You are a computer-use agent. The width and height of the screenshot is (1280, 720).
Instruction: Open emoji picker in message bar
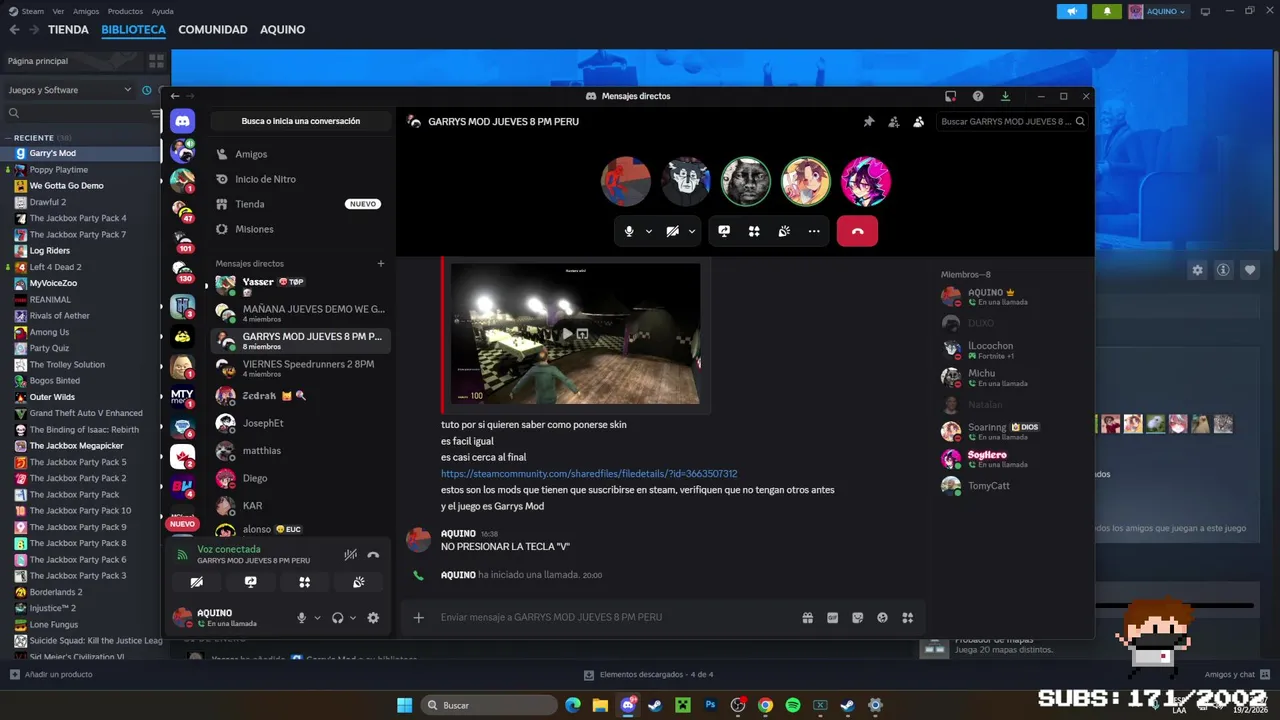882,618
